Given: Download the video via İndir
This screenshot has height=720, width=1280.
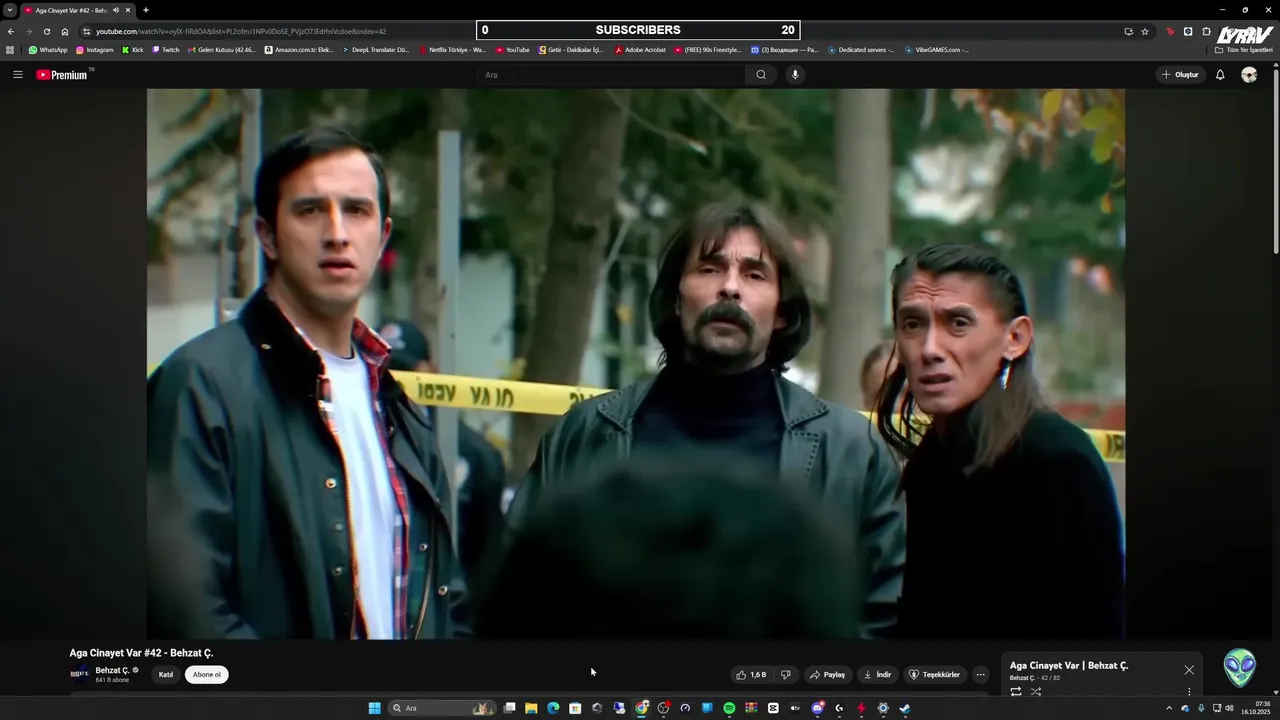Looking at the screenshot, I should tap(878, 675).
